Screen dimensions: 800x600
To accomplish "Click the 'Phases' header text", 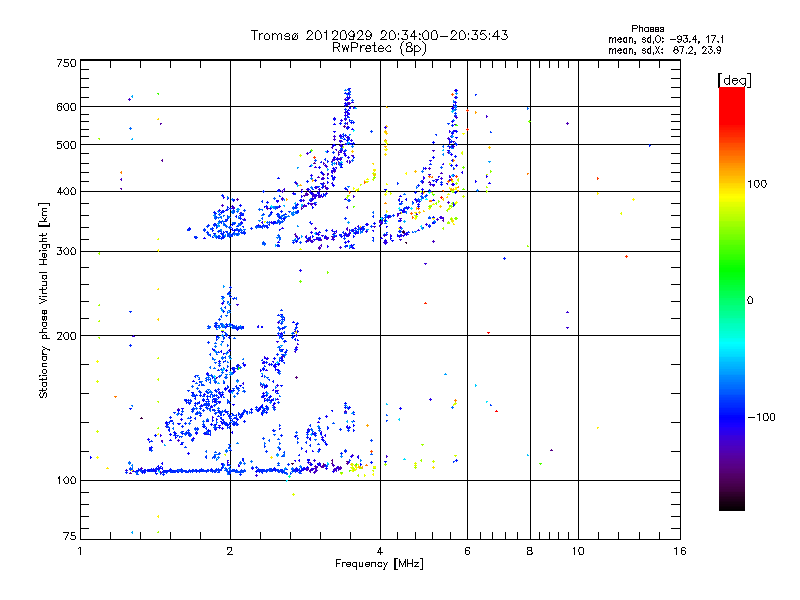I will [x=647, y=29].
